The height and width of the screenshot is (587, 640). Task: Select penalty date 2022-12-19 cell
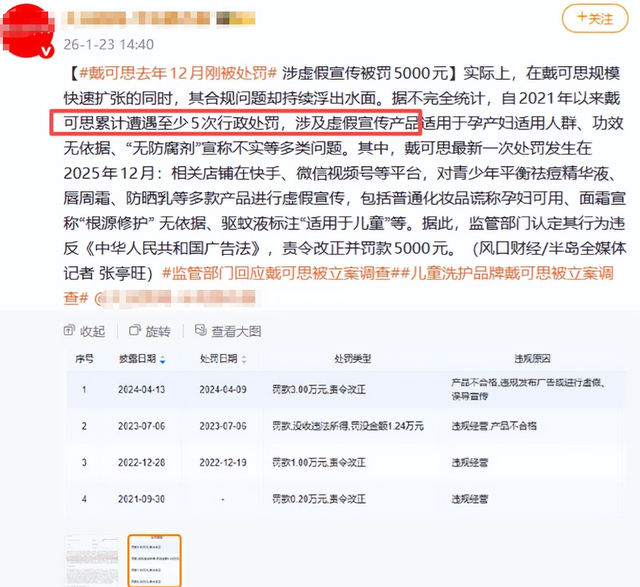[223, 462]
